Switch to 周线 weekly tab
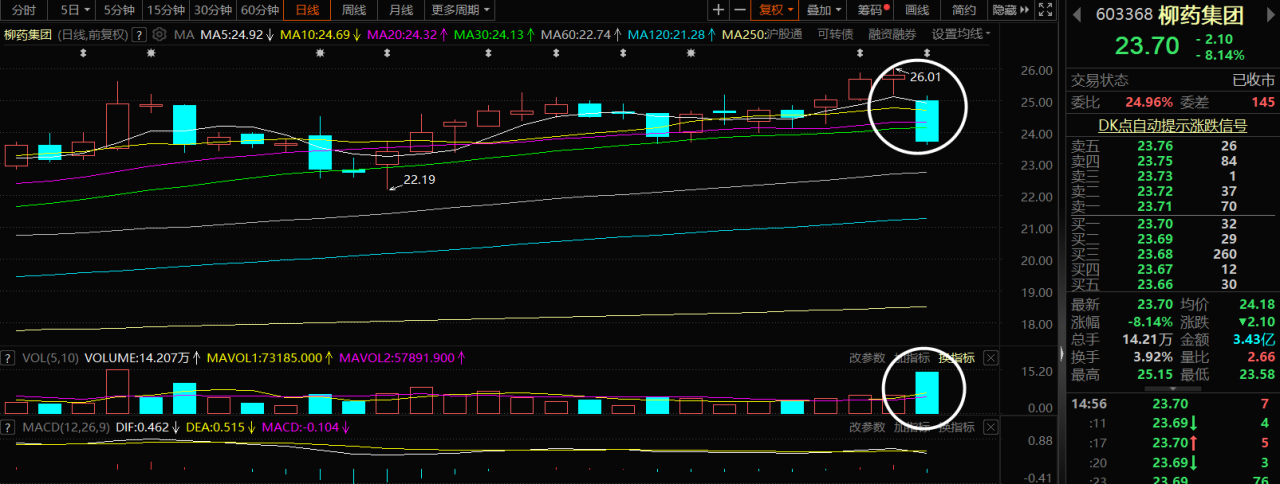This screenshot has width=1280, height=484. [x=354, y=10]
